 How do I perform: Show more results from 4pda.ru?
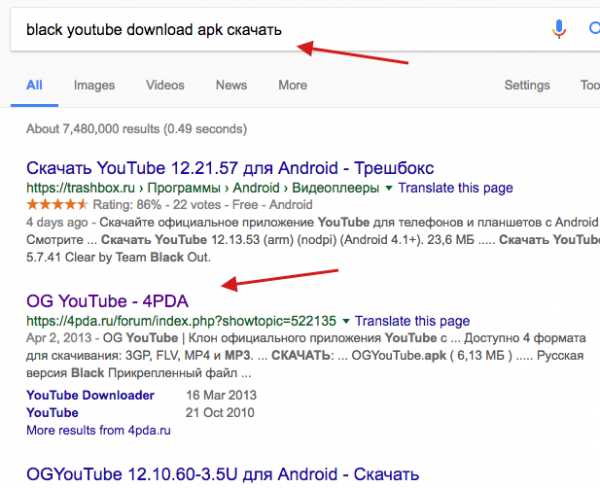[98, 430]
